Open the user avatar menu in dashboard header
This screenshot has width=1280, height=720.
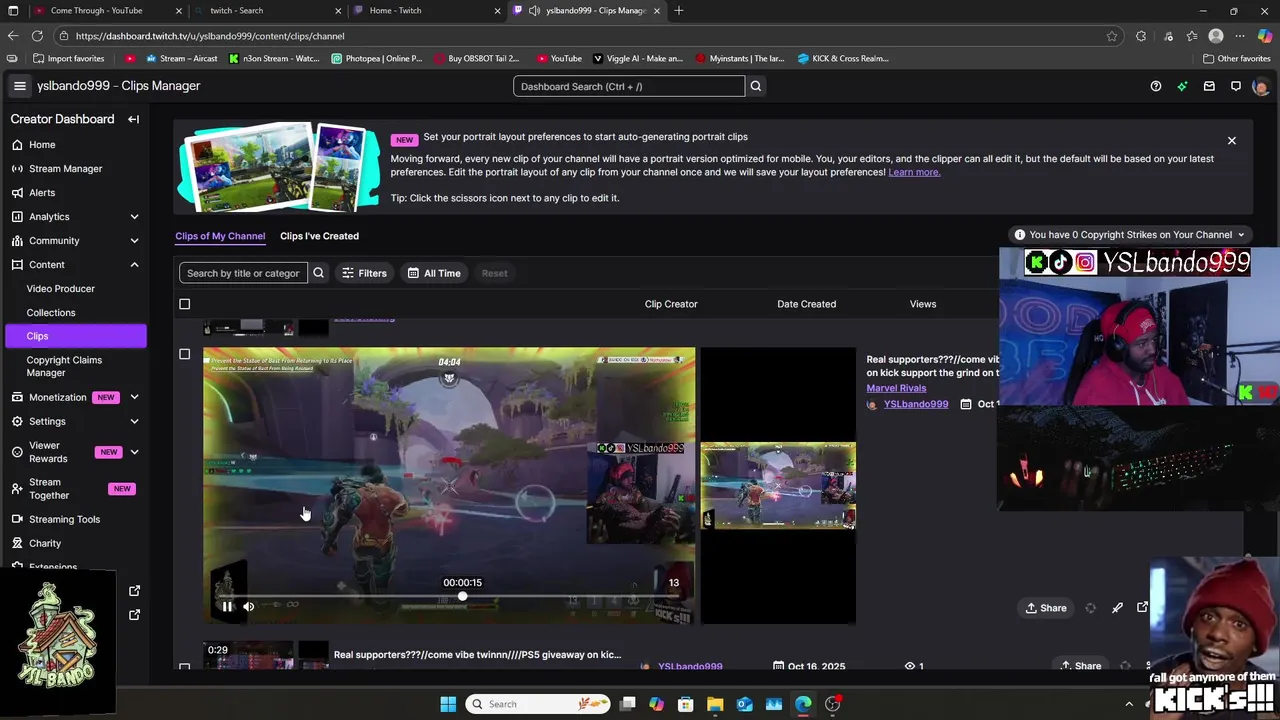(1261, 86)
